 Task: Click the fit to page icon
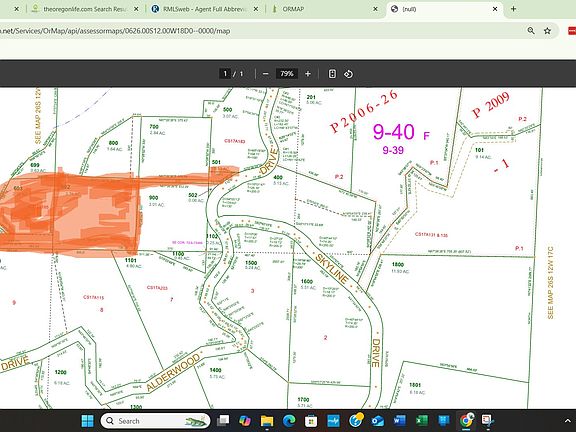[332, 74]
